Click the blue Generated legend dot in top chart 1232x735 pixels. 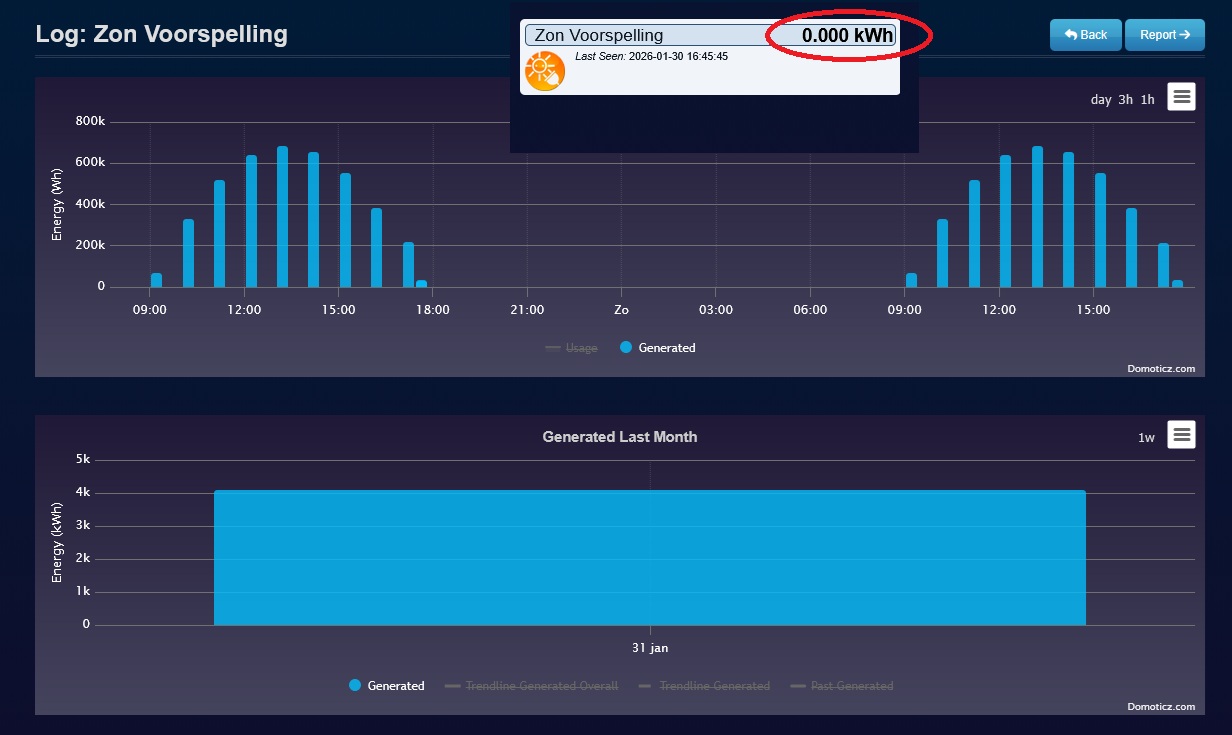[626, 348]
